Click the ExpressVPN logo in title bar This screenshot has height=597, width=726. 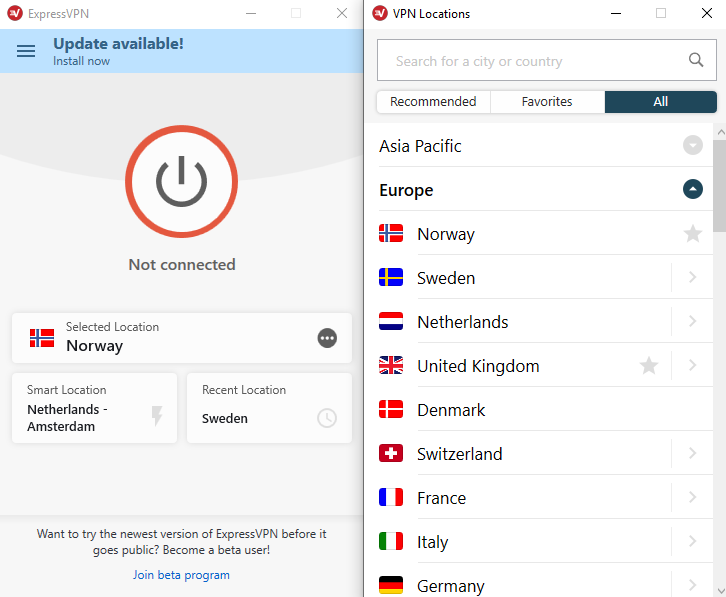click(15, 13)
